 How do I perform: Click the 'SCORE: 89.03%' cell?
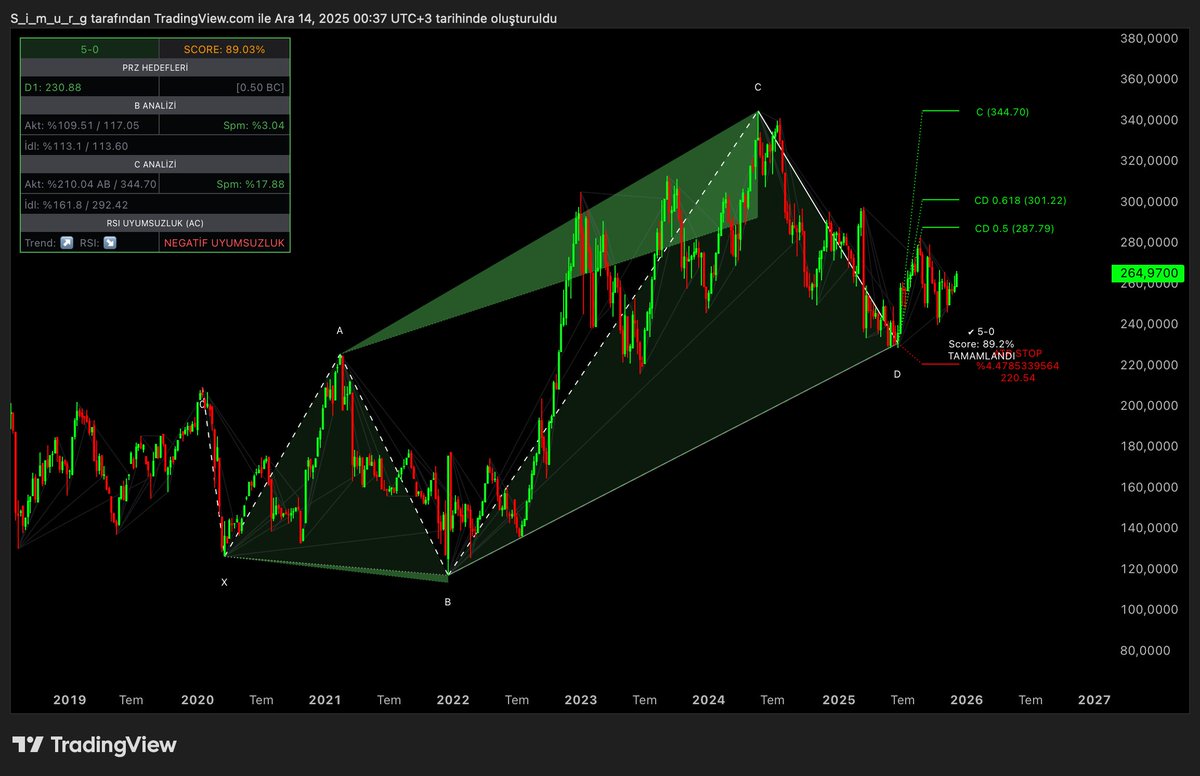[x=224, y=49]
